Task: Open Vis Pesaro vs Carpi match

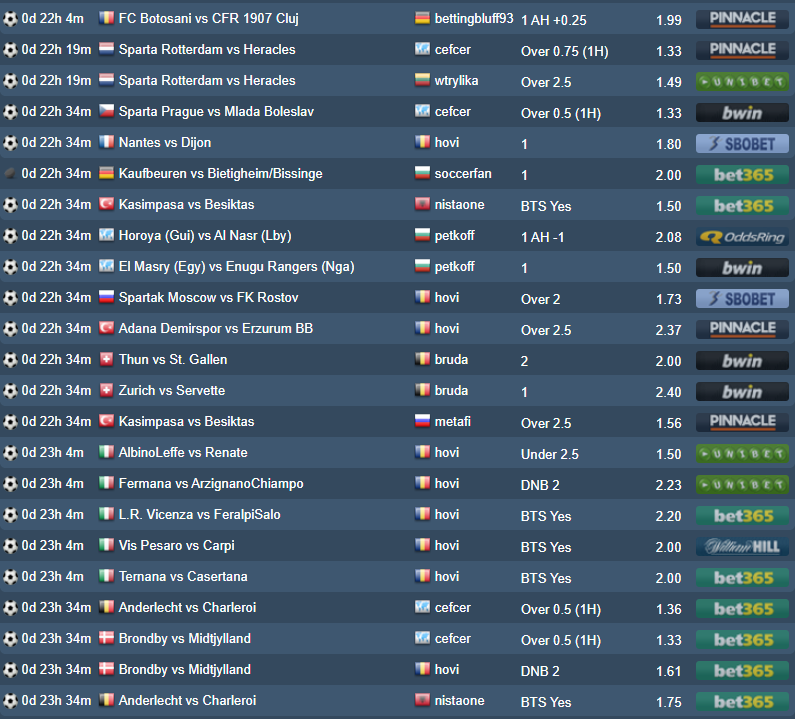Action: (x=176, y=545)
